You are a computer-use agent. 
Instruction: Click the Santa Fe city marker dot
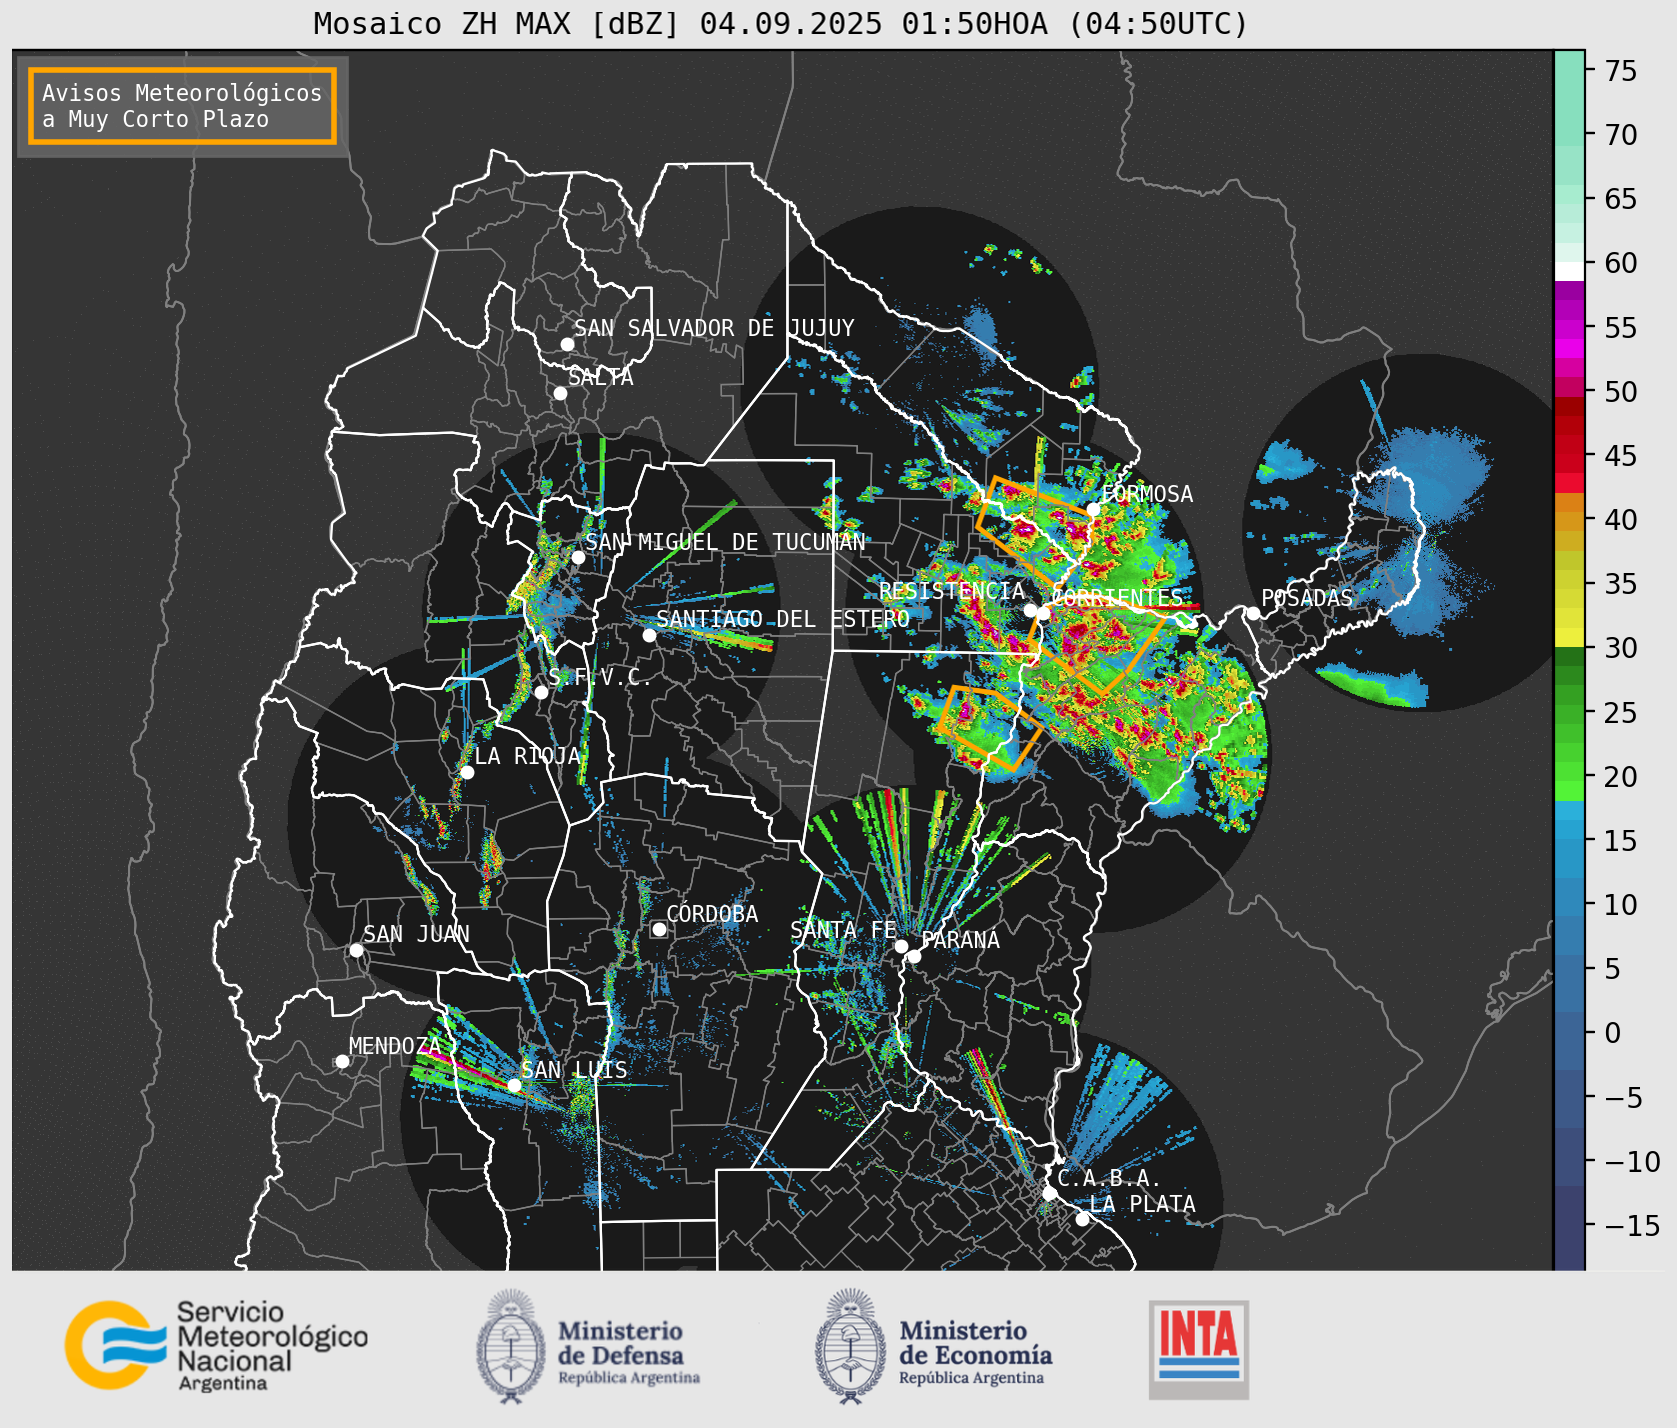[901, 946]
